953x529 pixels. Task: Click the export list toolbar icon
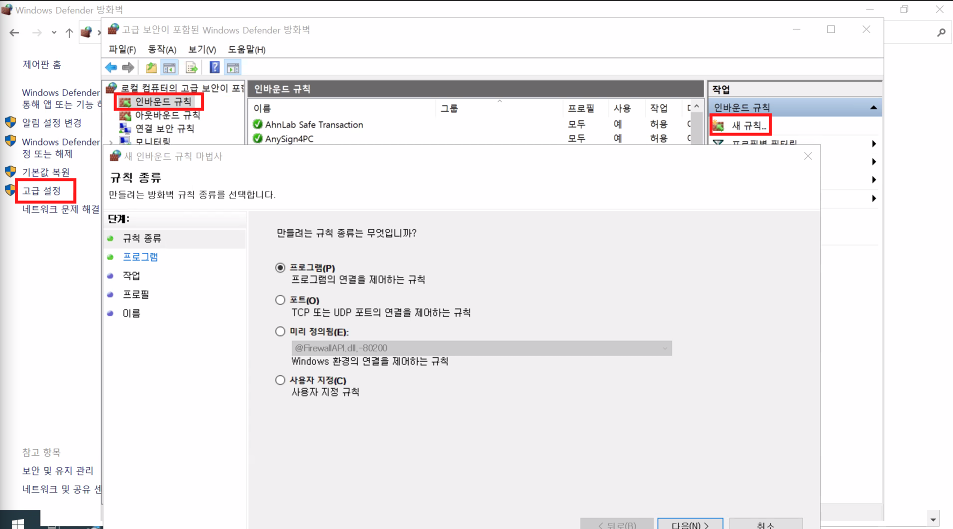[191, 67]
